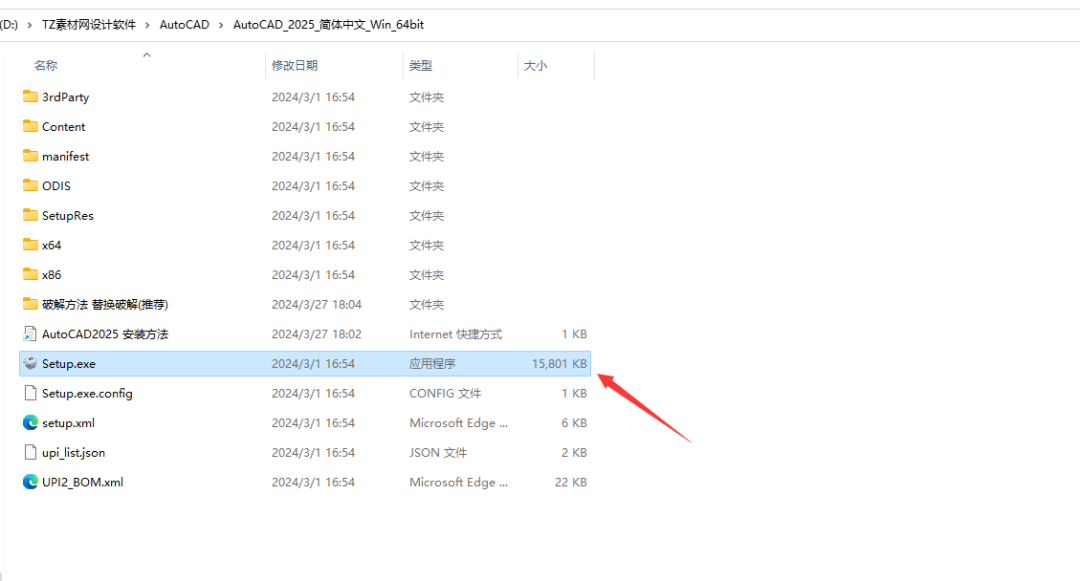Select the Setup.exe.config file name
This screenshot has width=1080, height=581.
87,393
